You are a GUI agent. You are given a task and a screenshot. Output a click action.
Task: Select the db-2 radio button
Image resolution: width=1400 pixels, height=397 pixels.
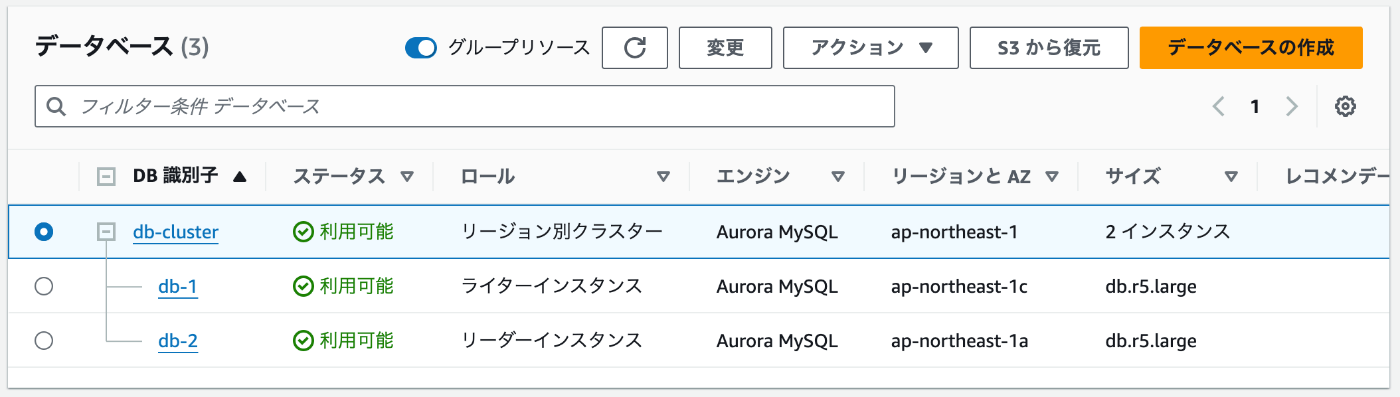click(43, 341)
